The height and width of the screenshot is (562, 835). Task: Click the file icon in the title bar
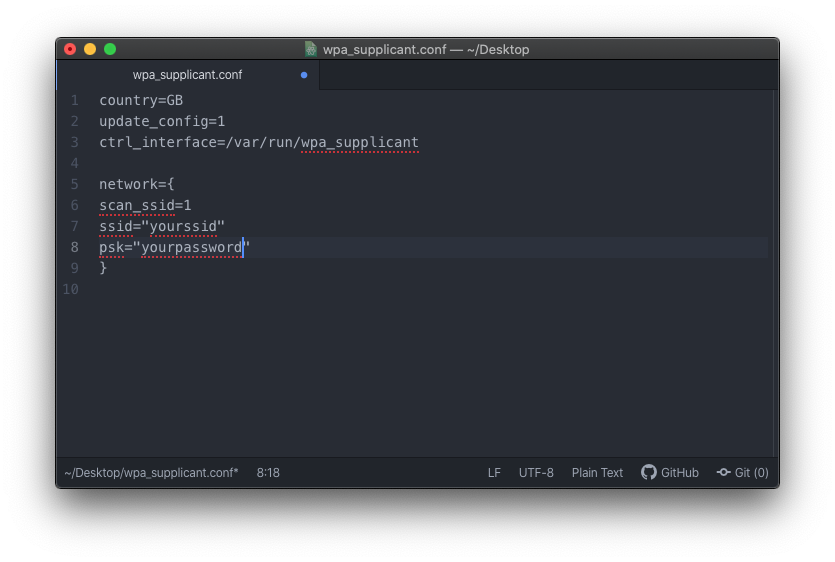point(310,49)
